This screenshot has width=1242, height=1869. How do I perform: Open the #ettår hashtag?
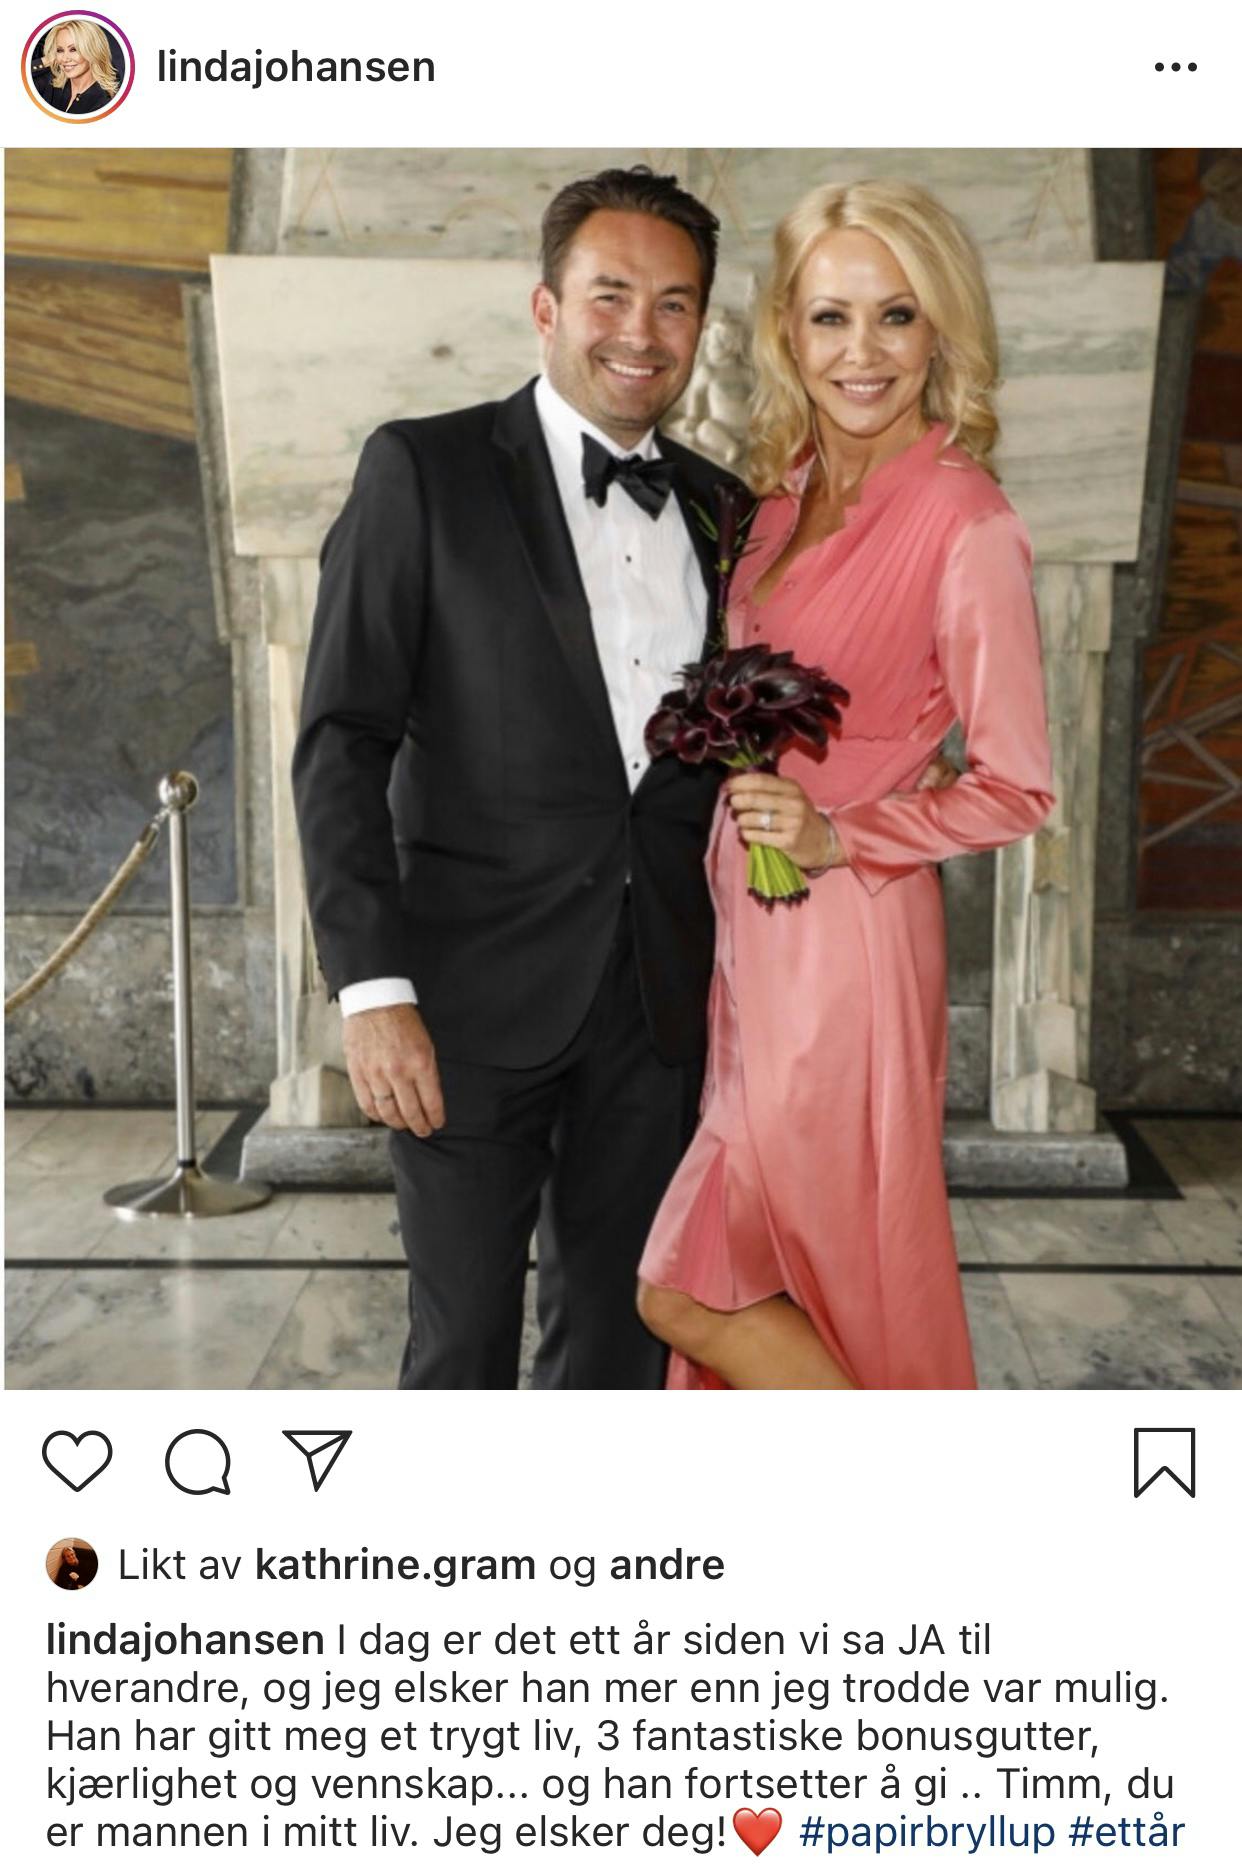(1127, 1832)
